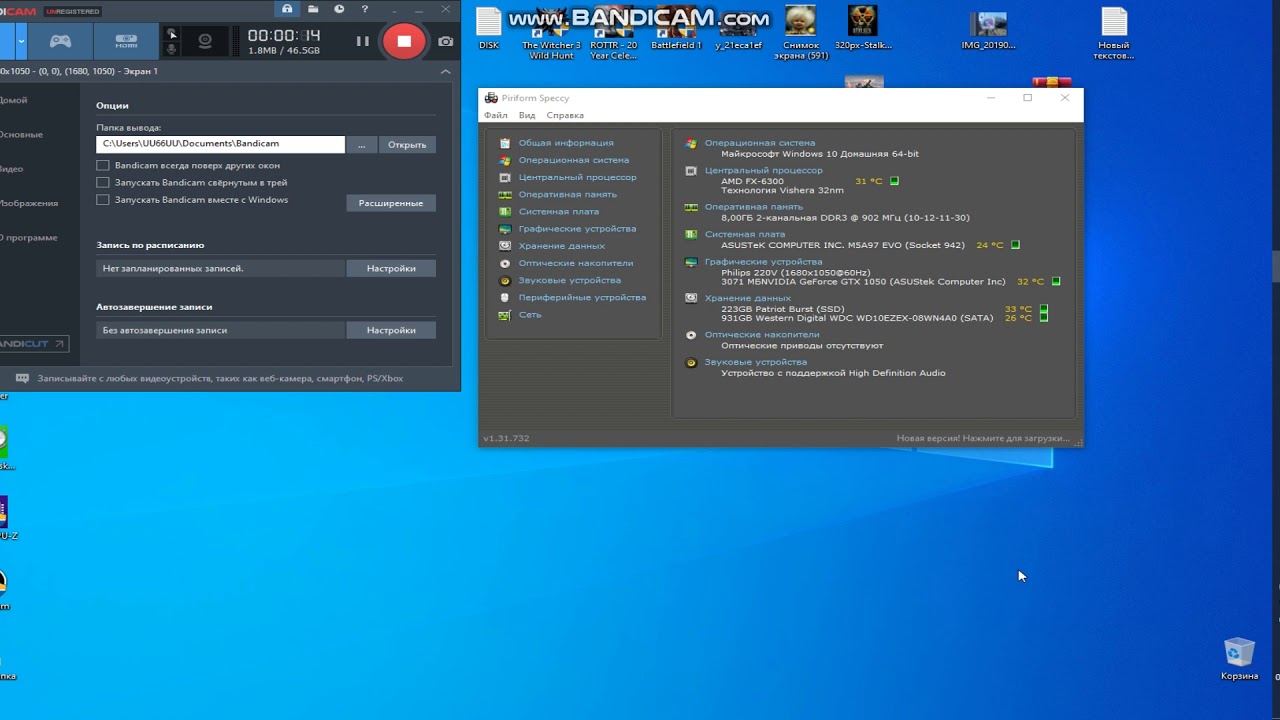Open the Battlefield 1 desktop shortcut
Viewport: 1280px width, 720px height.
[677, 29]
